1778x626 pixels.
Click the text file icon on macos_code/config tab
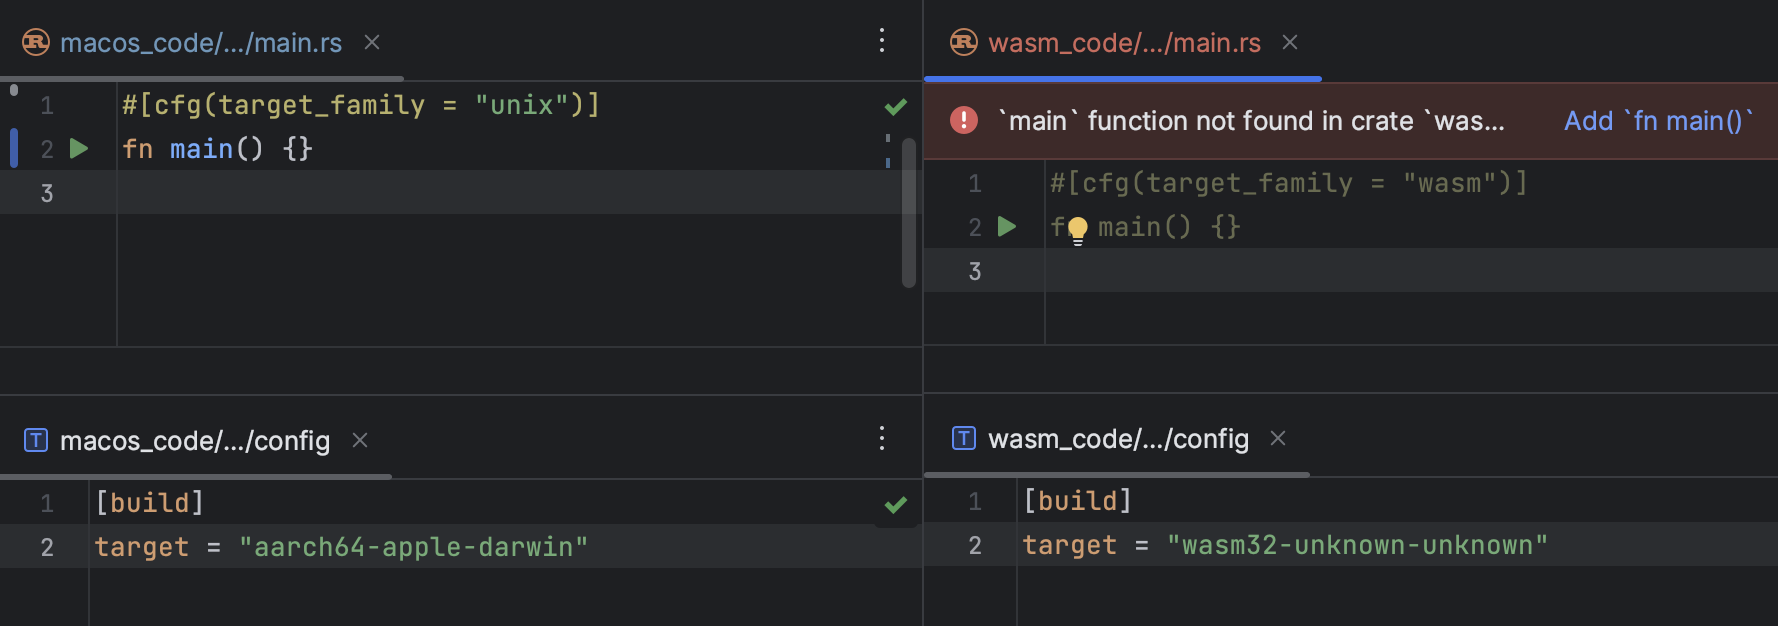34,439
